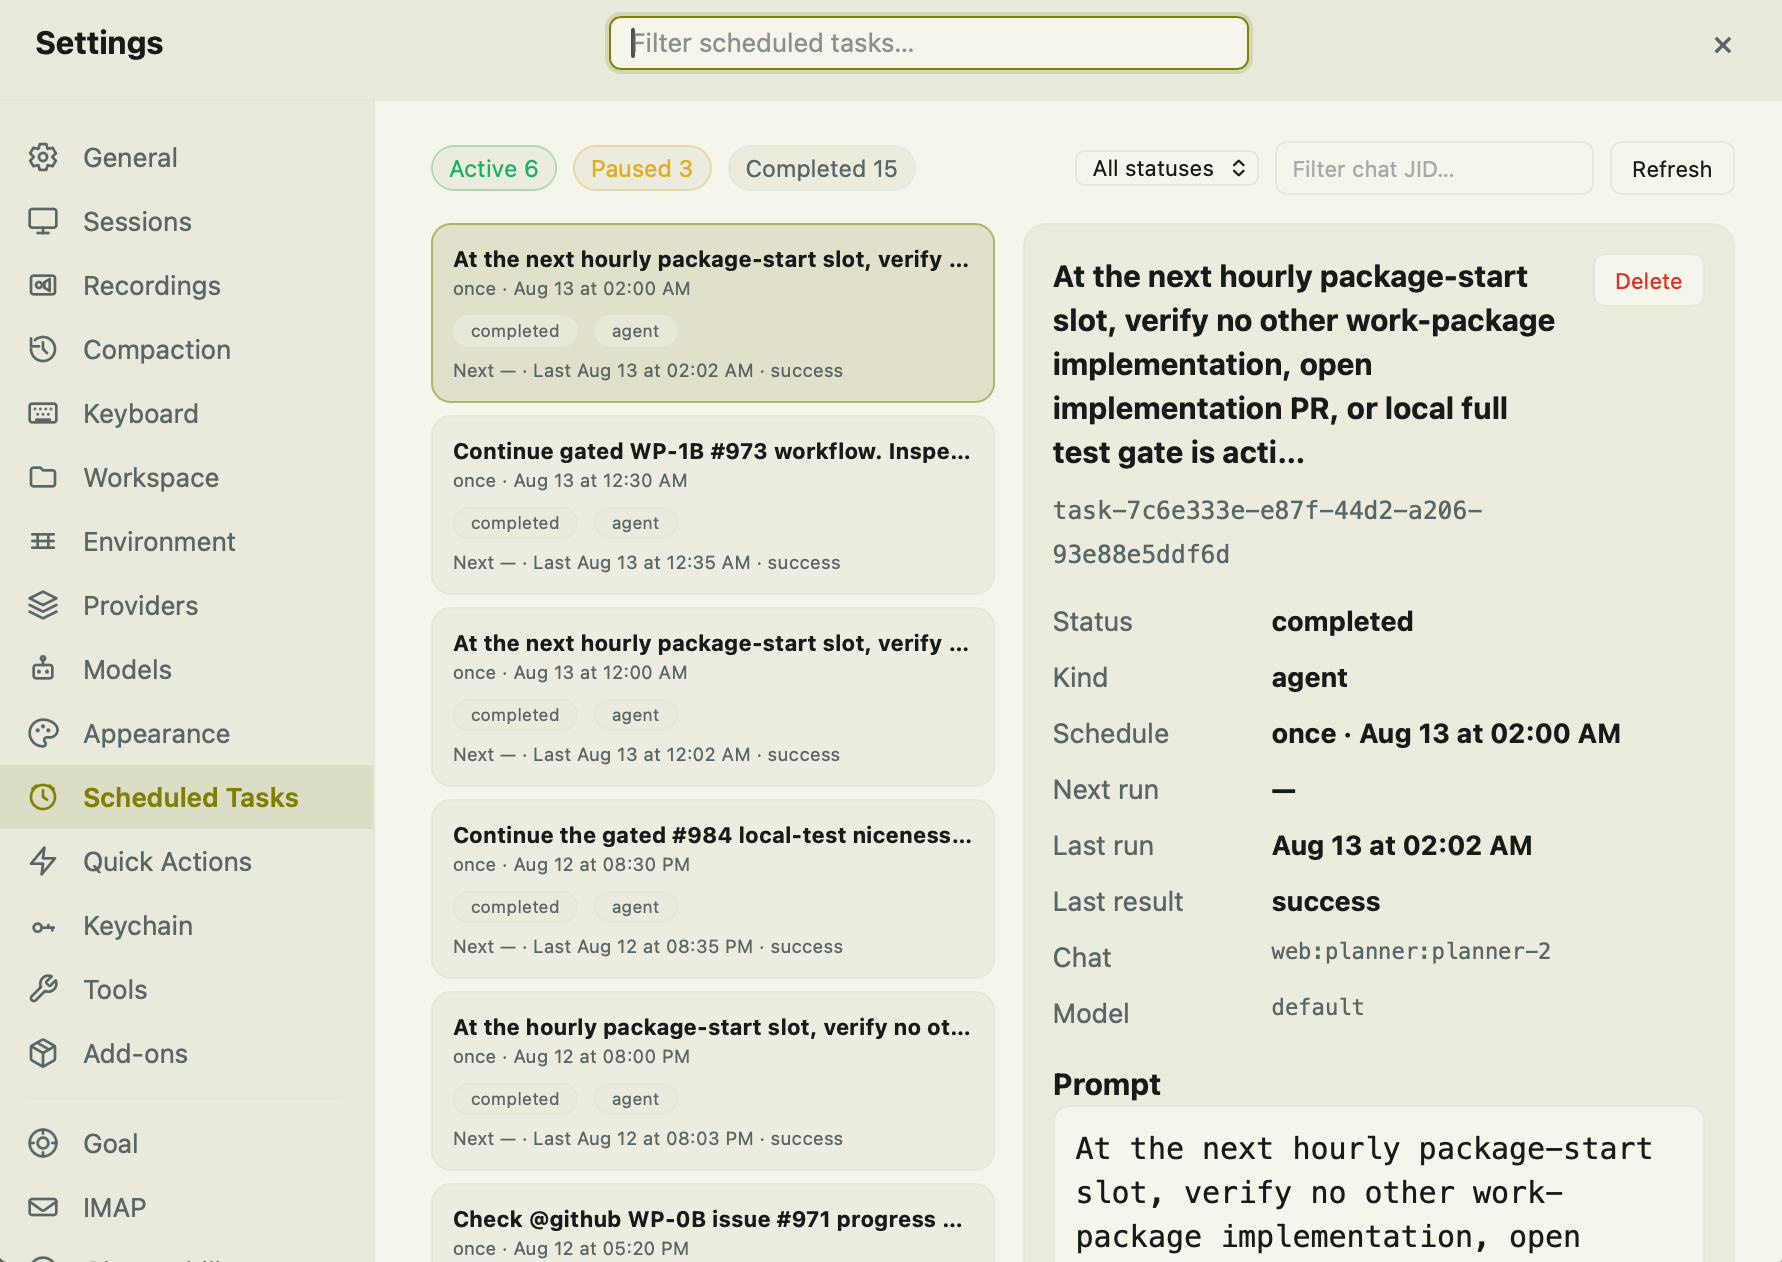This screenshot has width=1782, height=1262.
Task: Filter by Active 6 tasks
Action: click(494, 168)
